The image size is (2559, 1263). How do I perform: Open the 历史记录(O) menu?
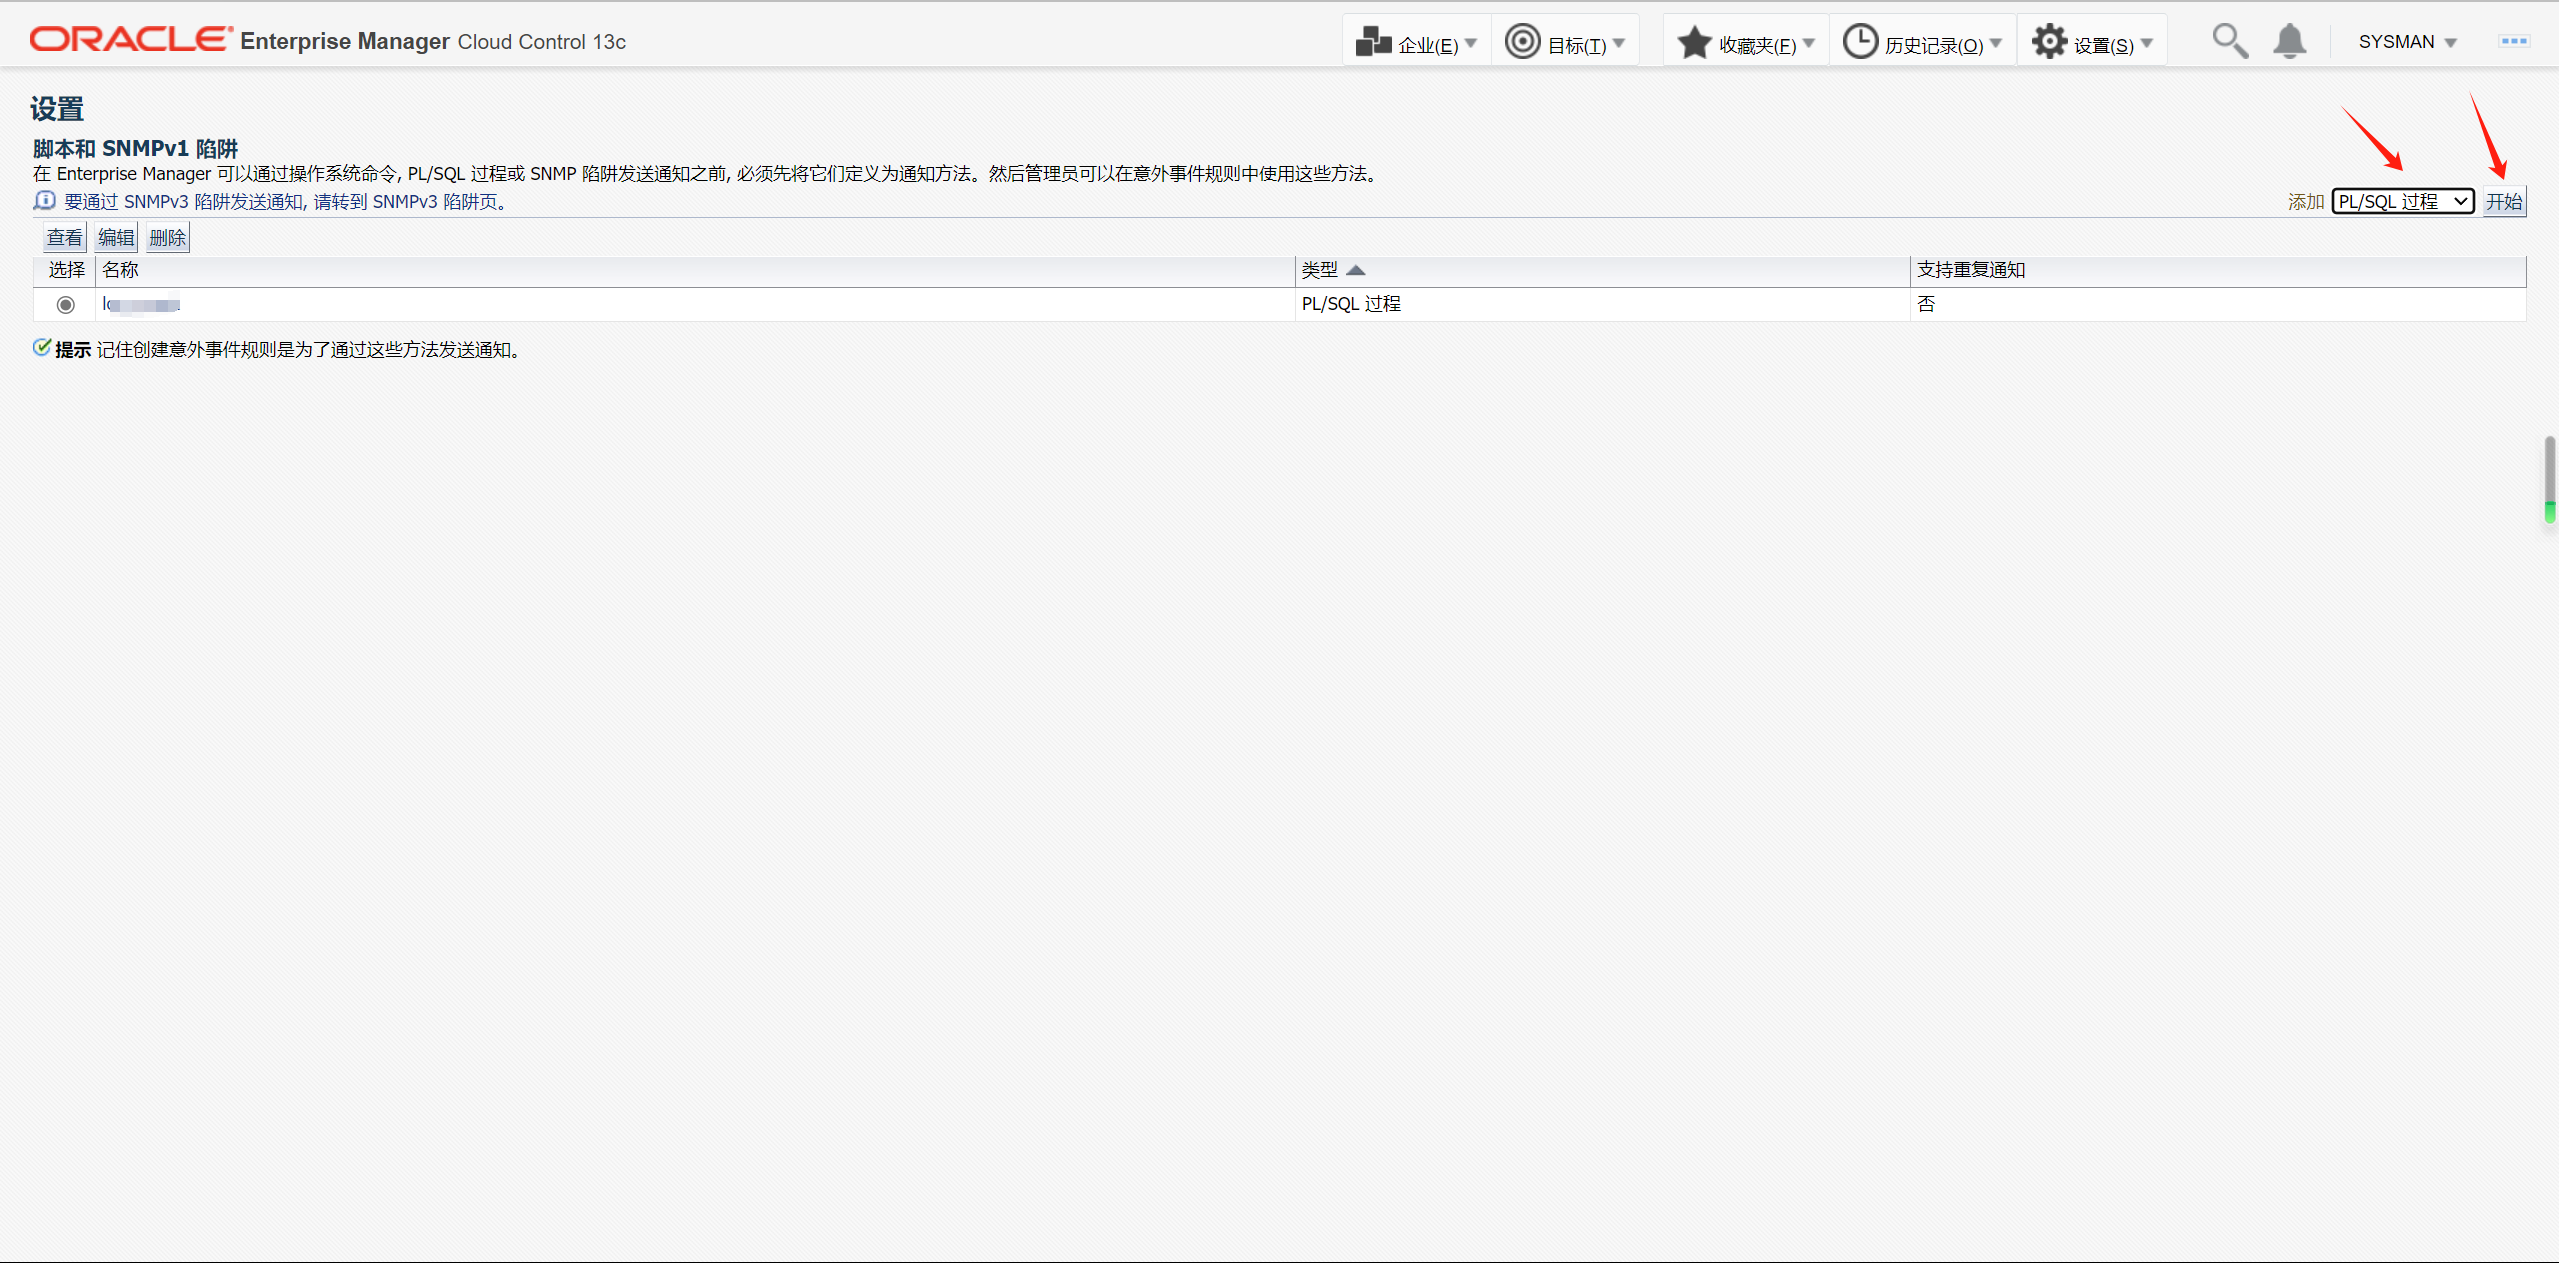pyautogui.click(x=1934, y=45)
